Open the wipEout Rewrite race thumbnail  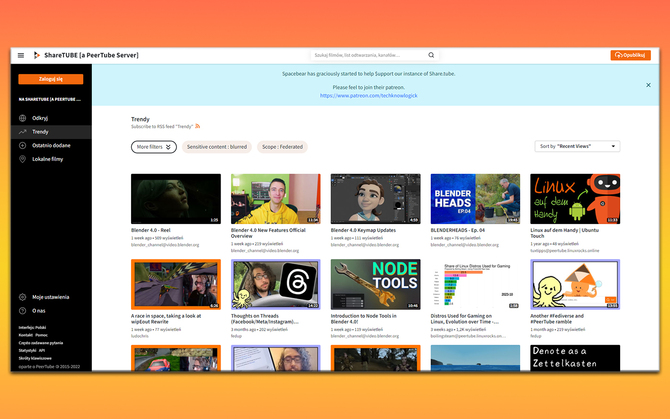[176, 284]
